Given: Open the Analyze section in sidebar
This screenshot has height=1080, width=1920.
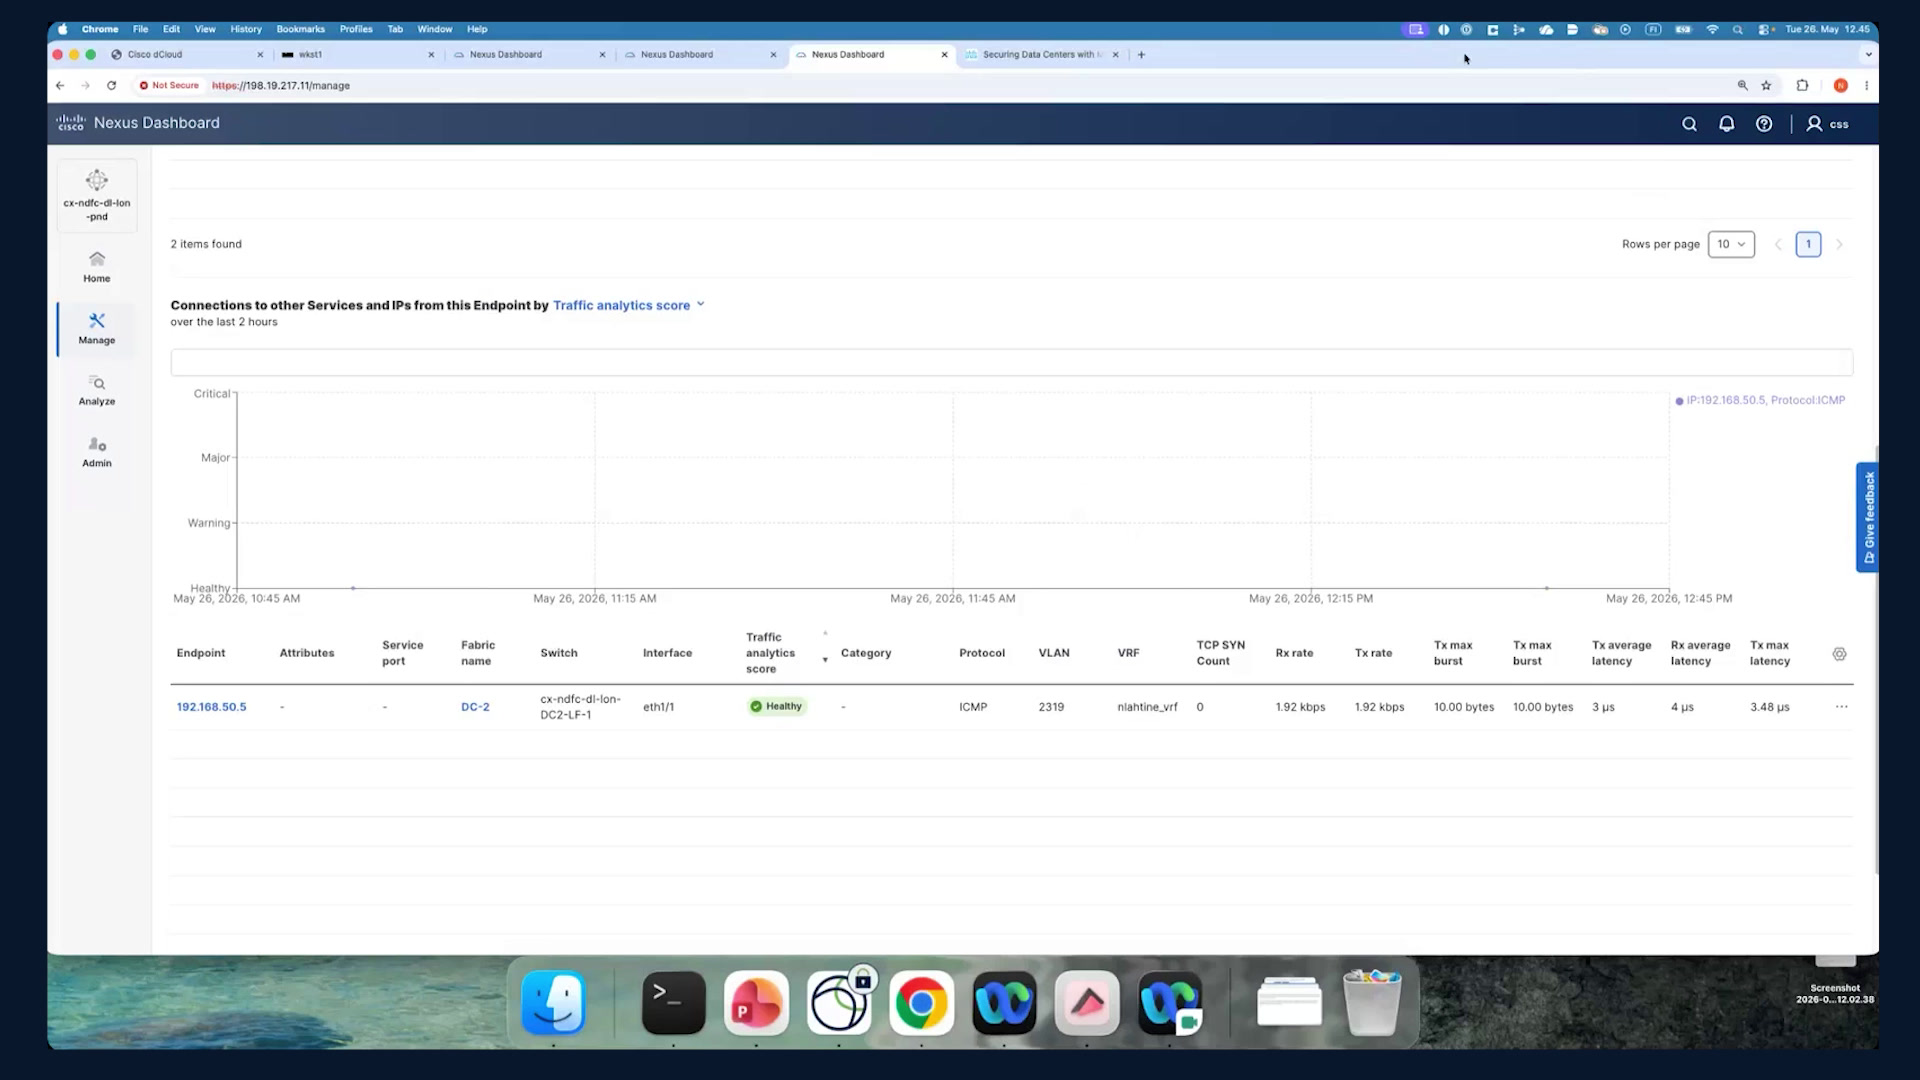Looking at the screenshot, I should 97,391.
